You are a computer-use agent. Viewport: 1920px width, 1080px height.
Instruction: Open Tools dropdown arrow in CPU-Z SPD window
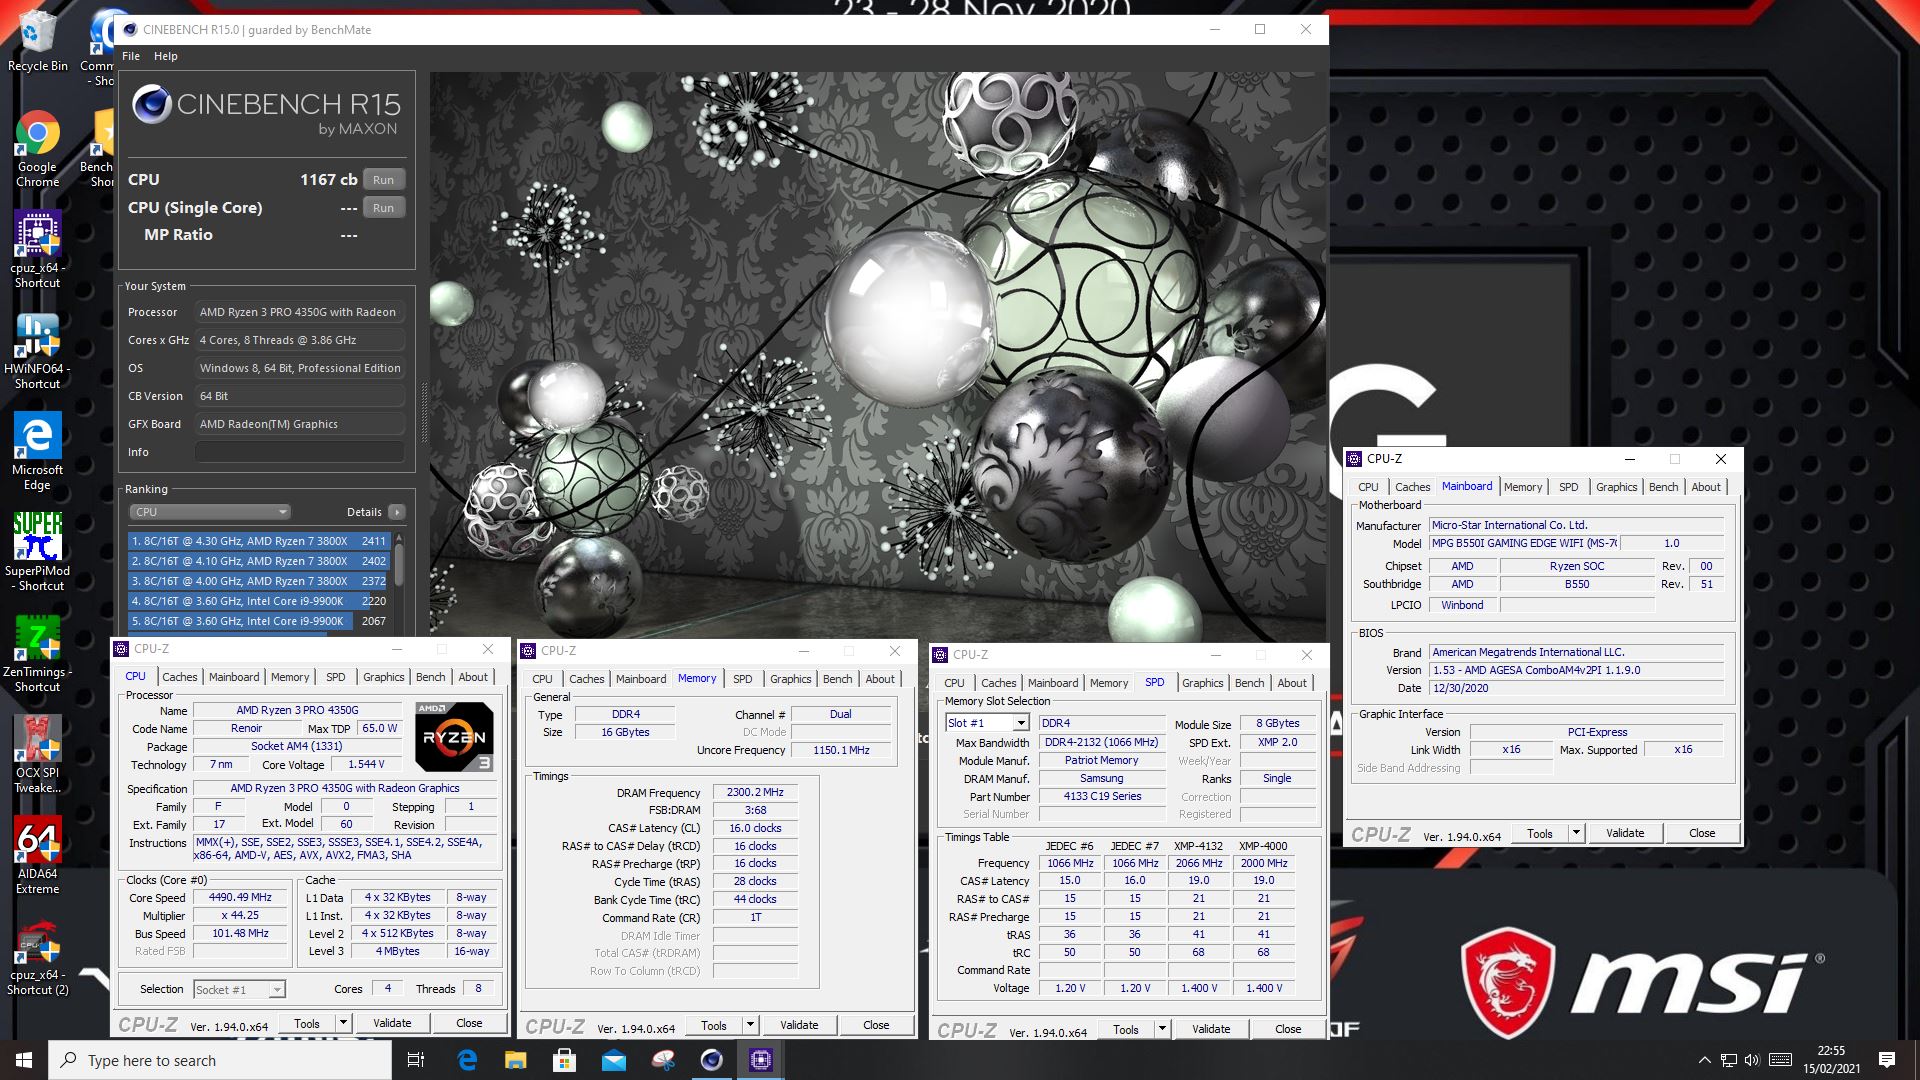1162,1029
